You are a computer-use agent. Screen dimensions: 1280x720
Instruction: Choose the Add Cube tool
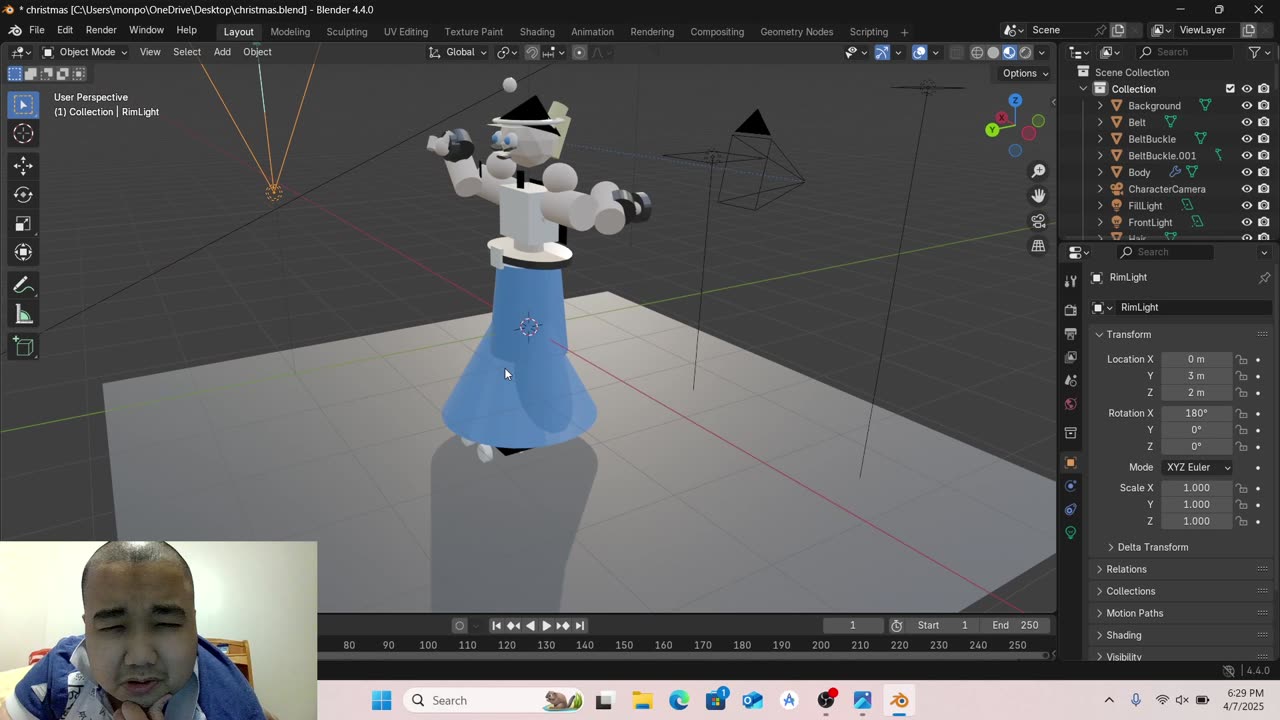24,348
